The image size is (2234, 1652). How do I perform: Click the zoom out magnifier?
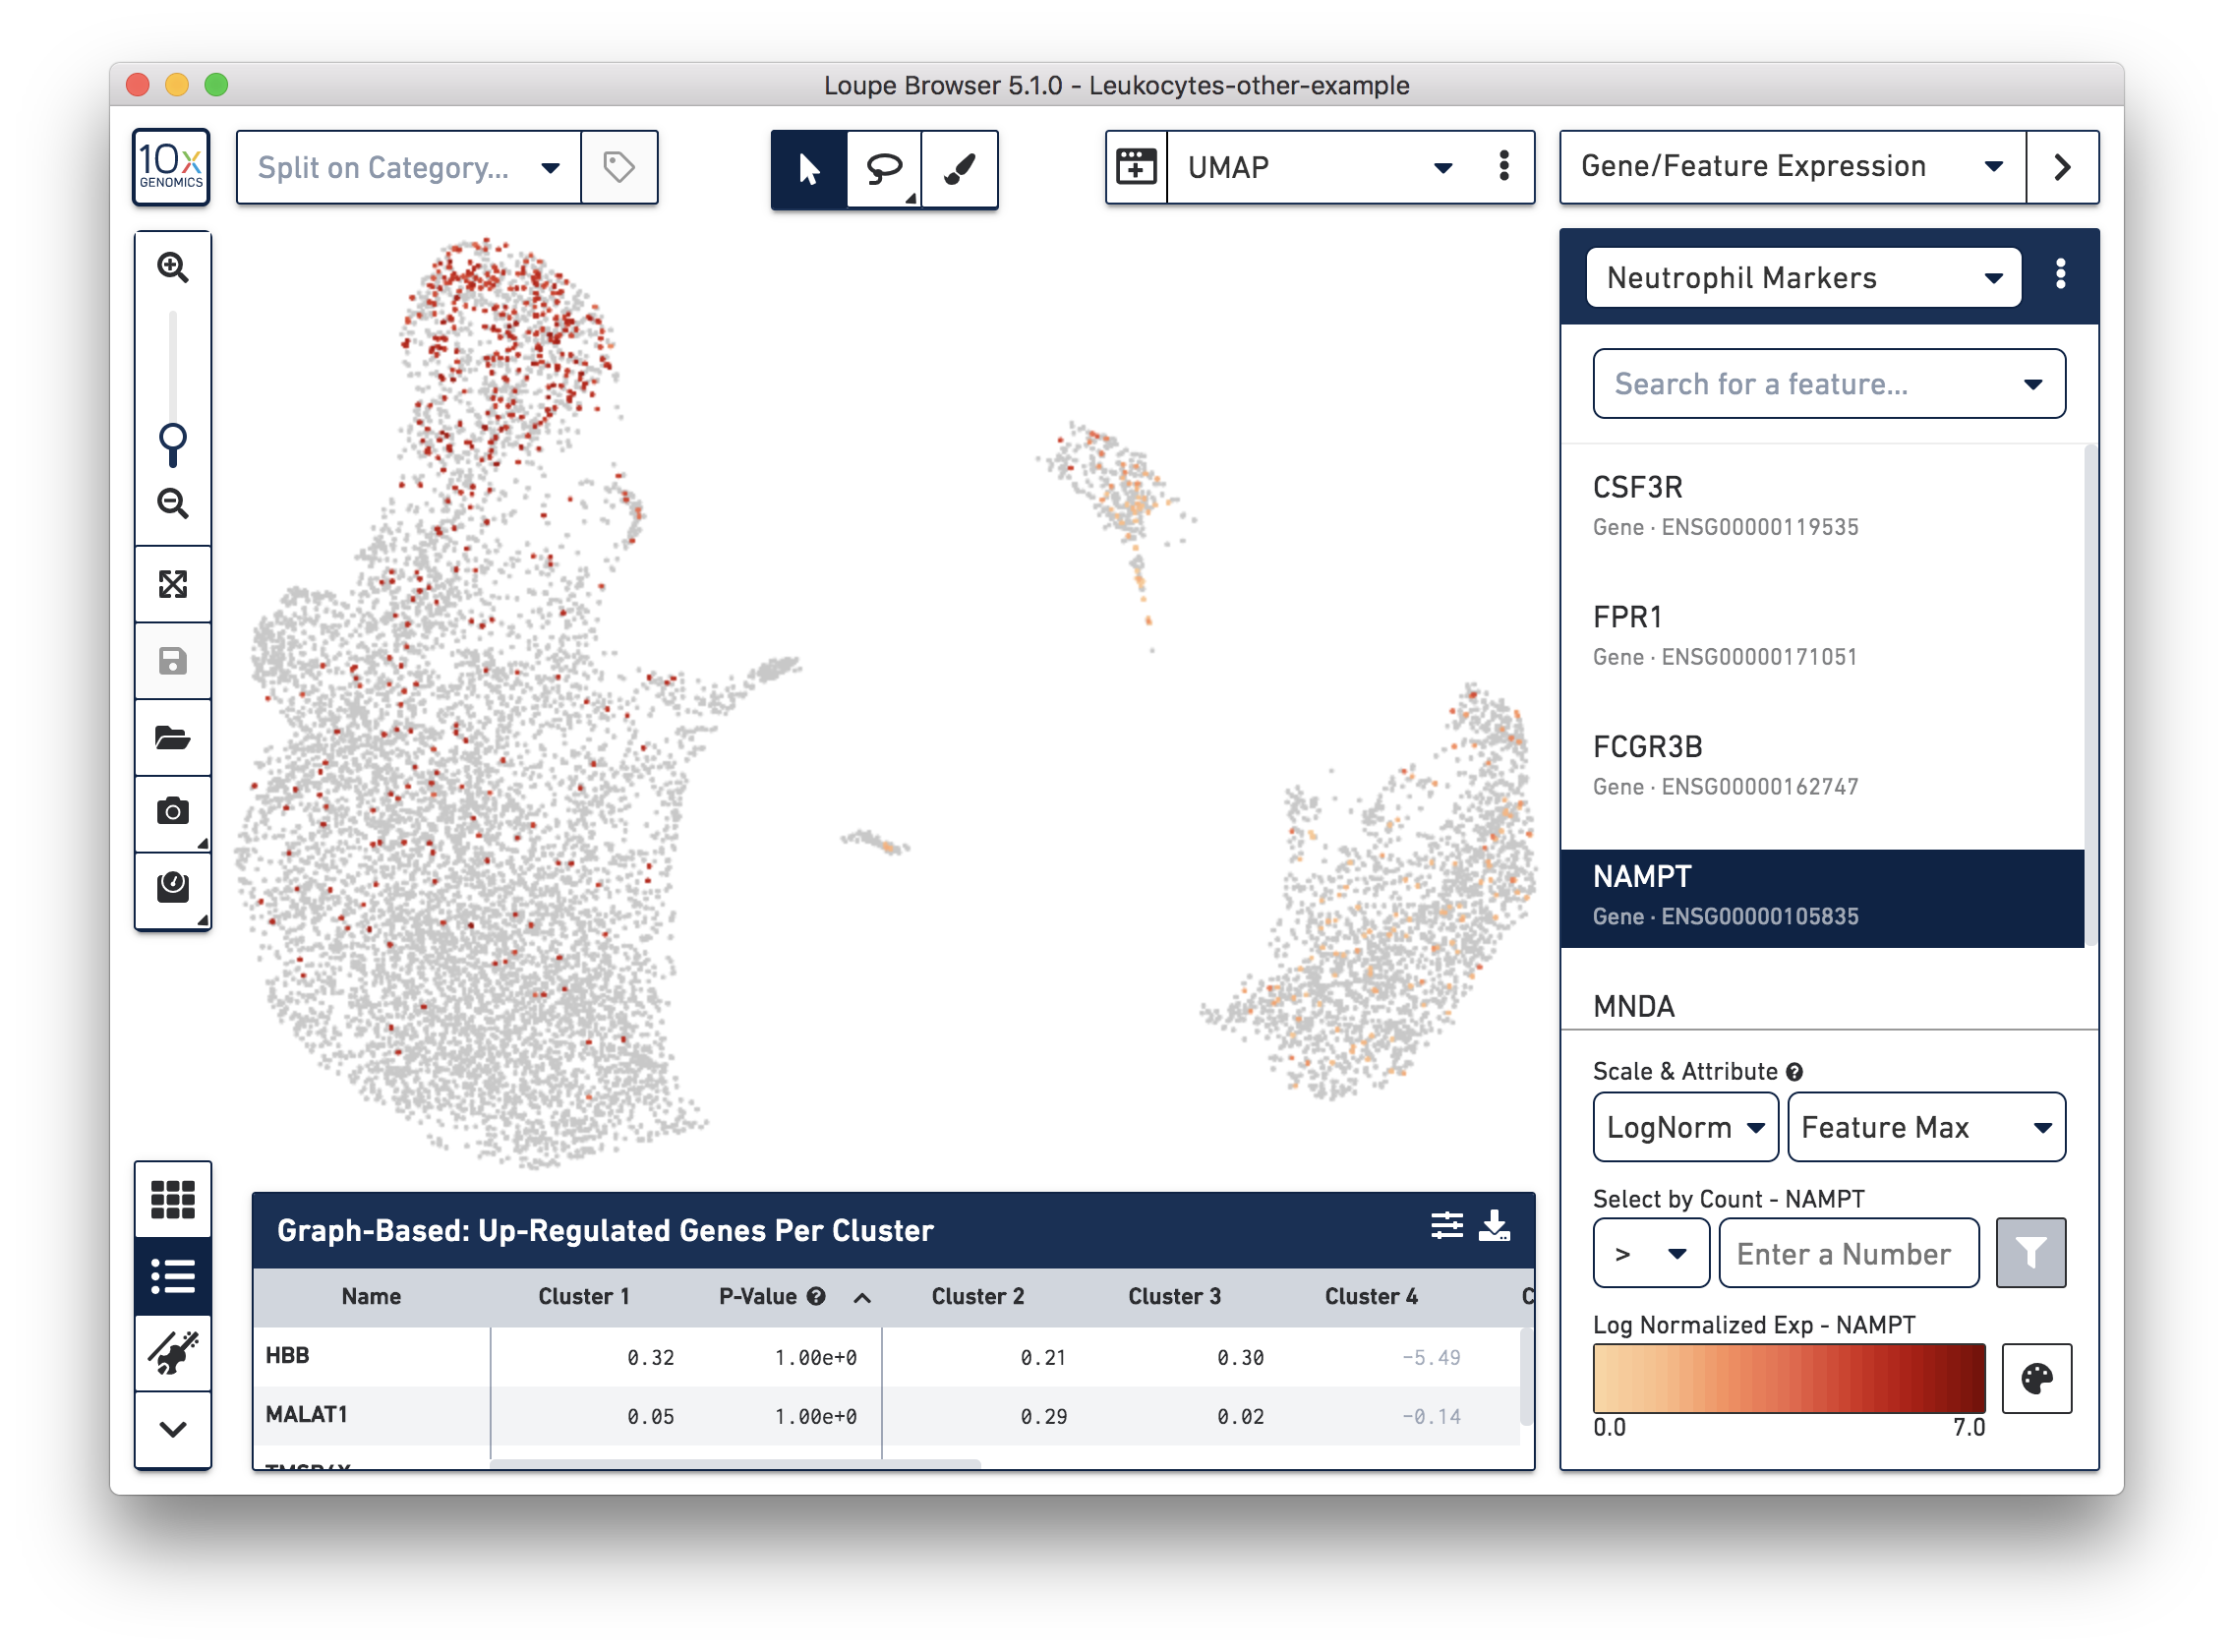point(172,503)
